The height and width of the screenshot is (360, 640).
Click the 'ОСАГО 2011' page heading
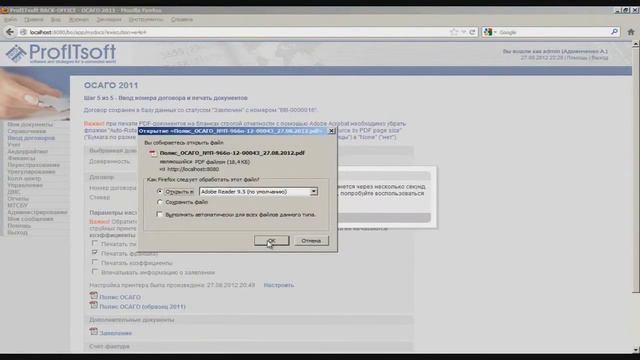tap(111, 85)
